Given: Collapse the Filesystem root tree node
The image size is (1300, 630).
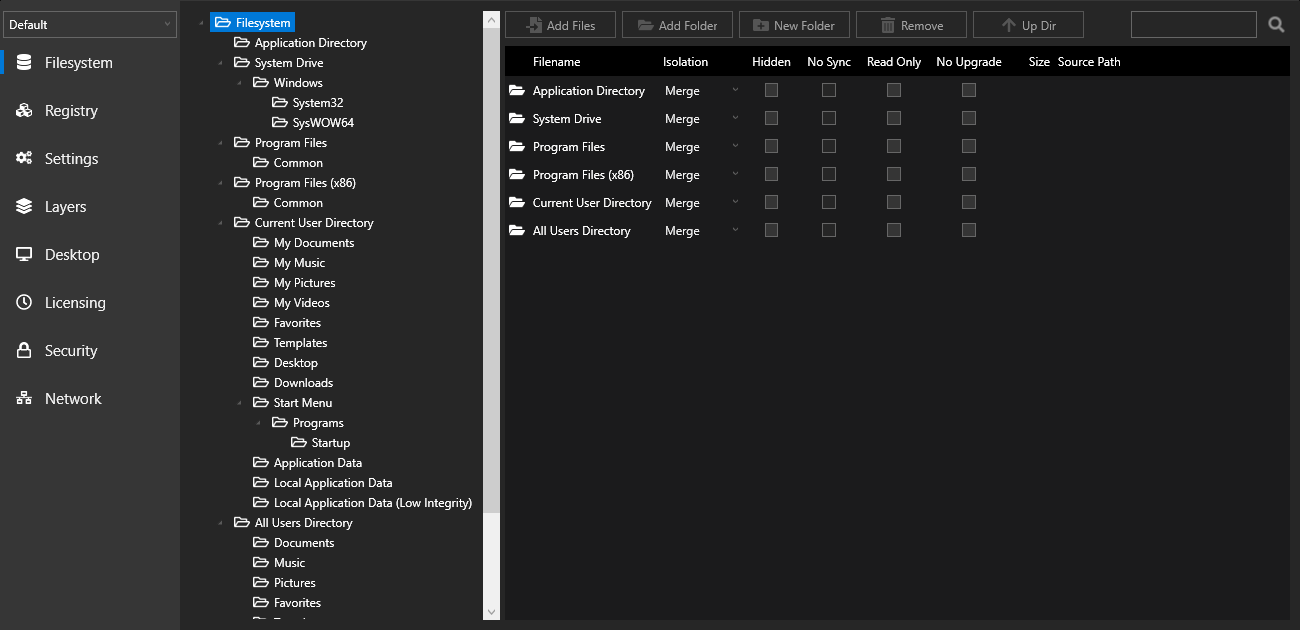Looking at the screenshot, I should point(201,23).
